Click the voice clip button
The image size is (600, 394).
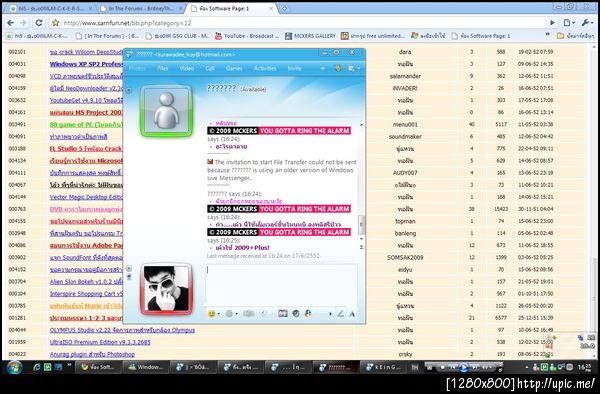(265, 314)
